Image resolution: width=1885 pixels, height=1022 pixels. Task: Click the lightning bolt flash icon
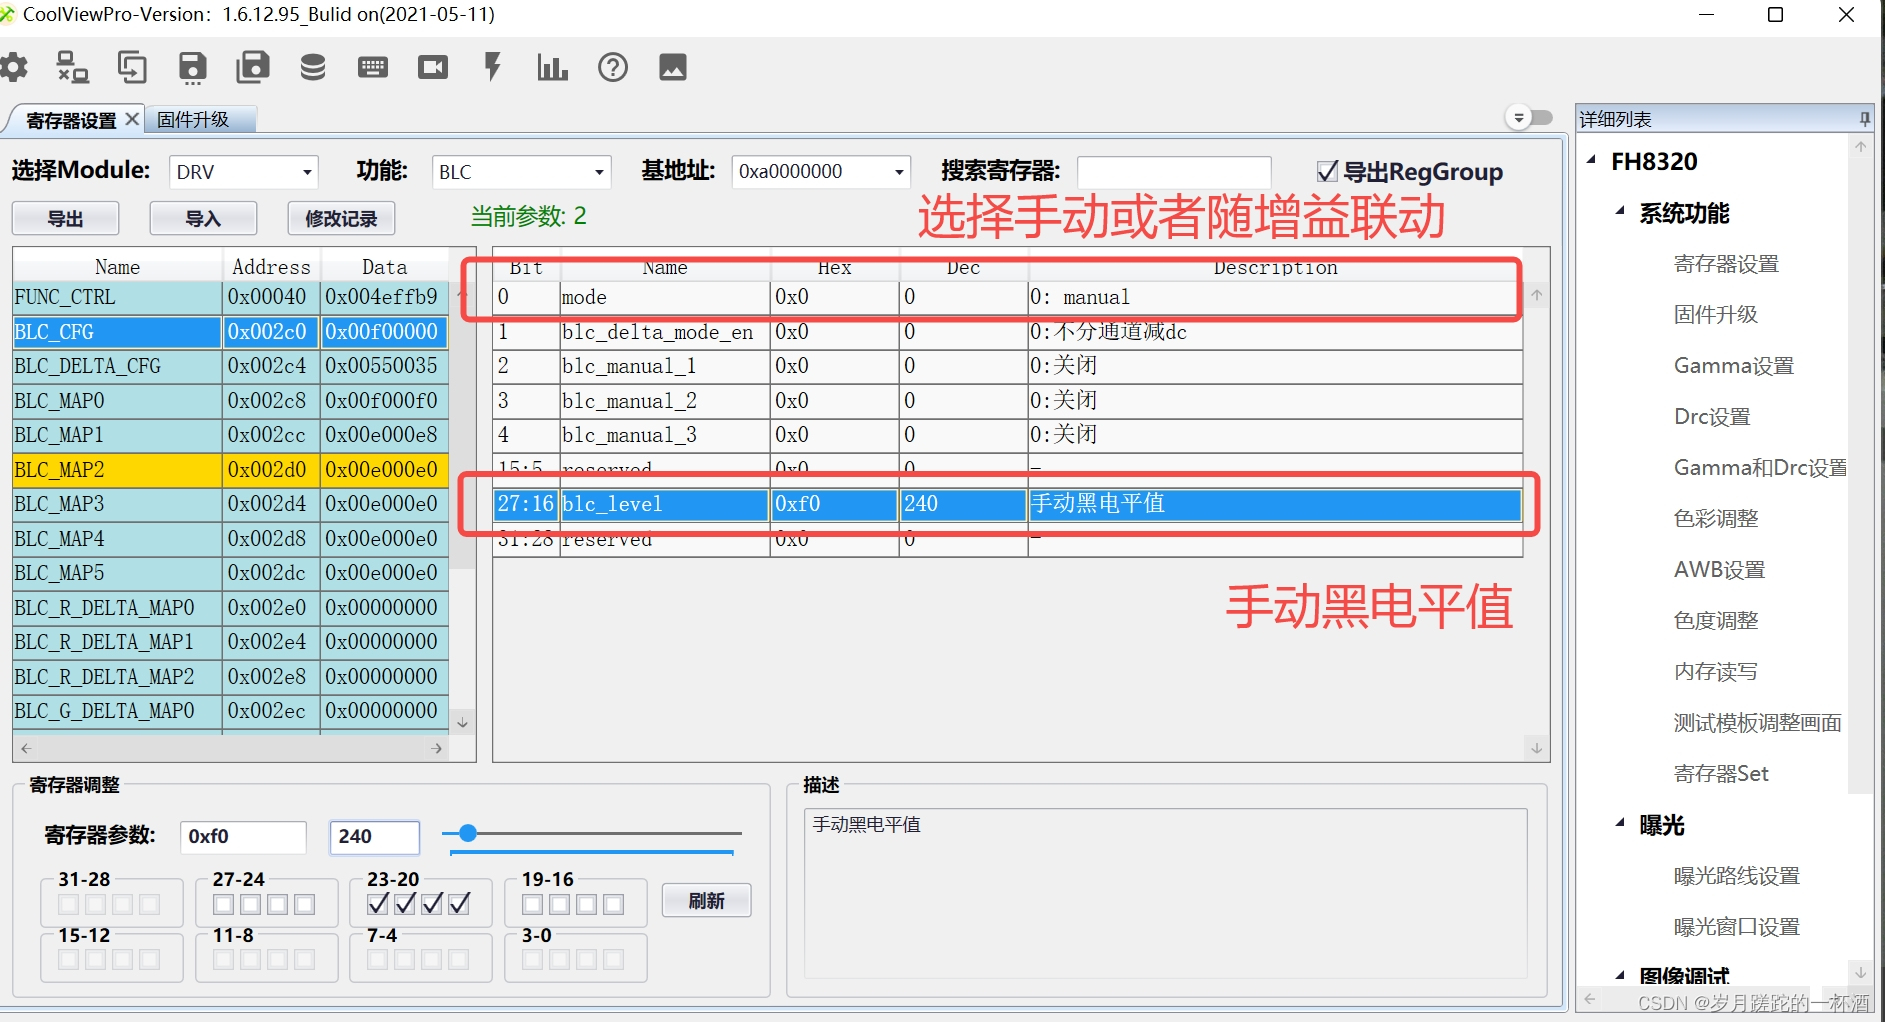(492, 68)
